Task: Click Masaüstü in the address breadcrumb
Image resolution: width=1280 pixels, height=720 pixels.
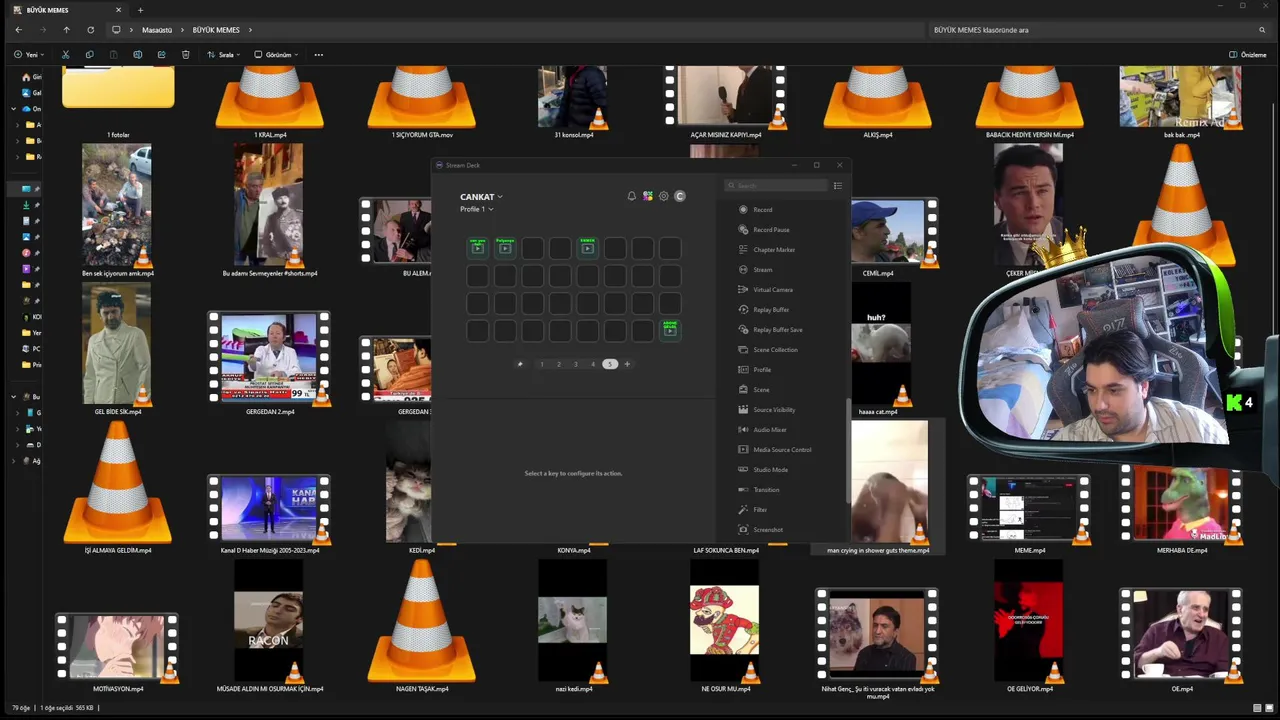Action: click(157, 30)
